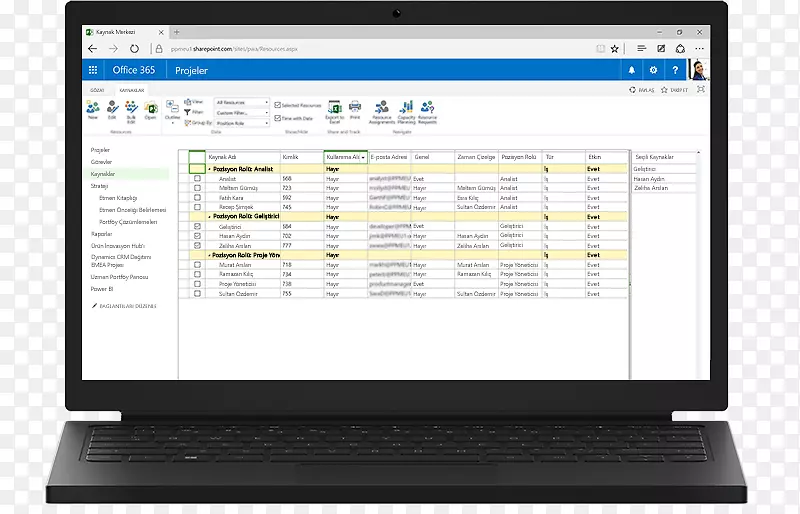The height and width of the screenshot is (514, 800).
Task: Collapse Pozisyon Rolü: Geliştirici group
Action: [210, 217]
